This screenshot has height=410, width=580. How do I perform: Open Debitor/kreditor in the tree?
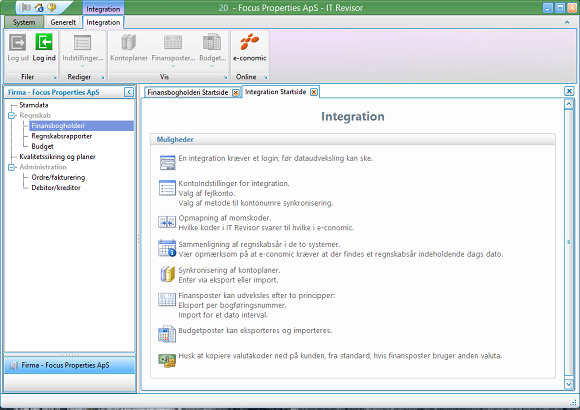pyautogui.click(x=56, y=188)
